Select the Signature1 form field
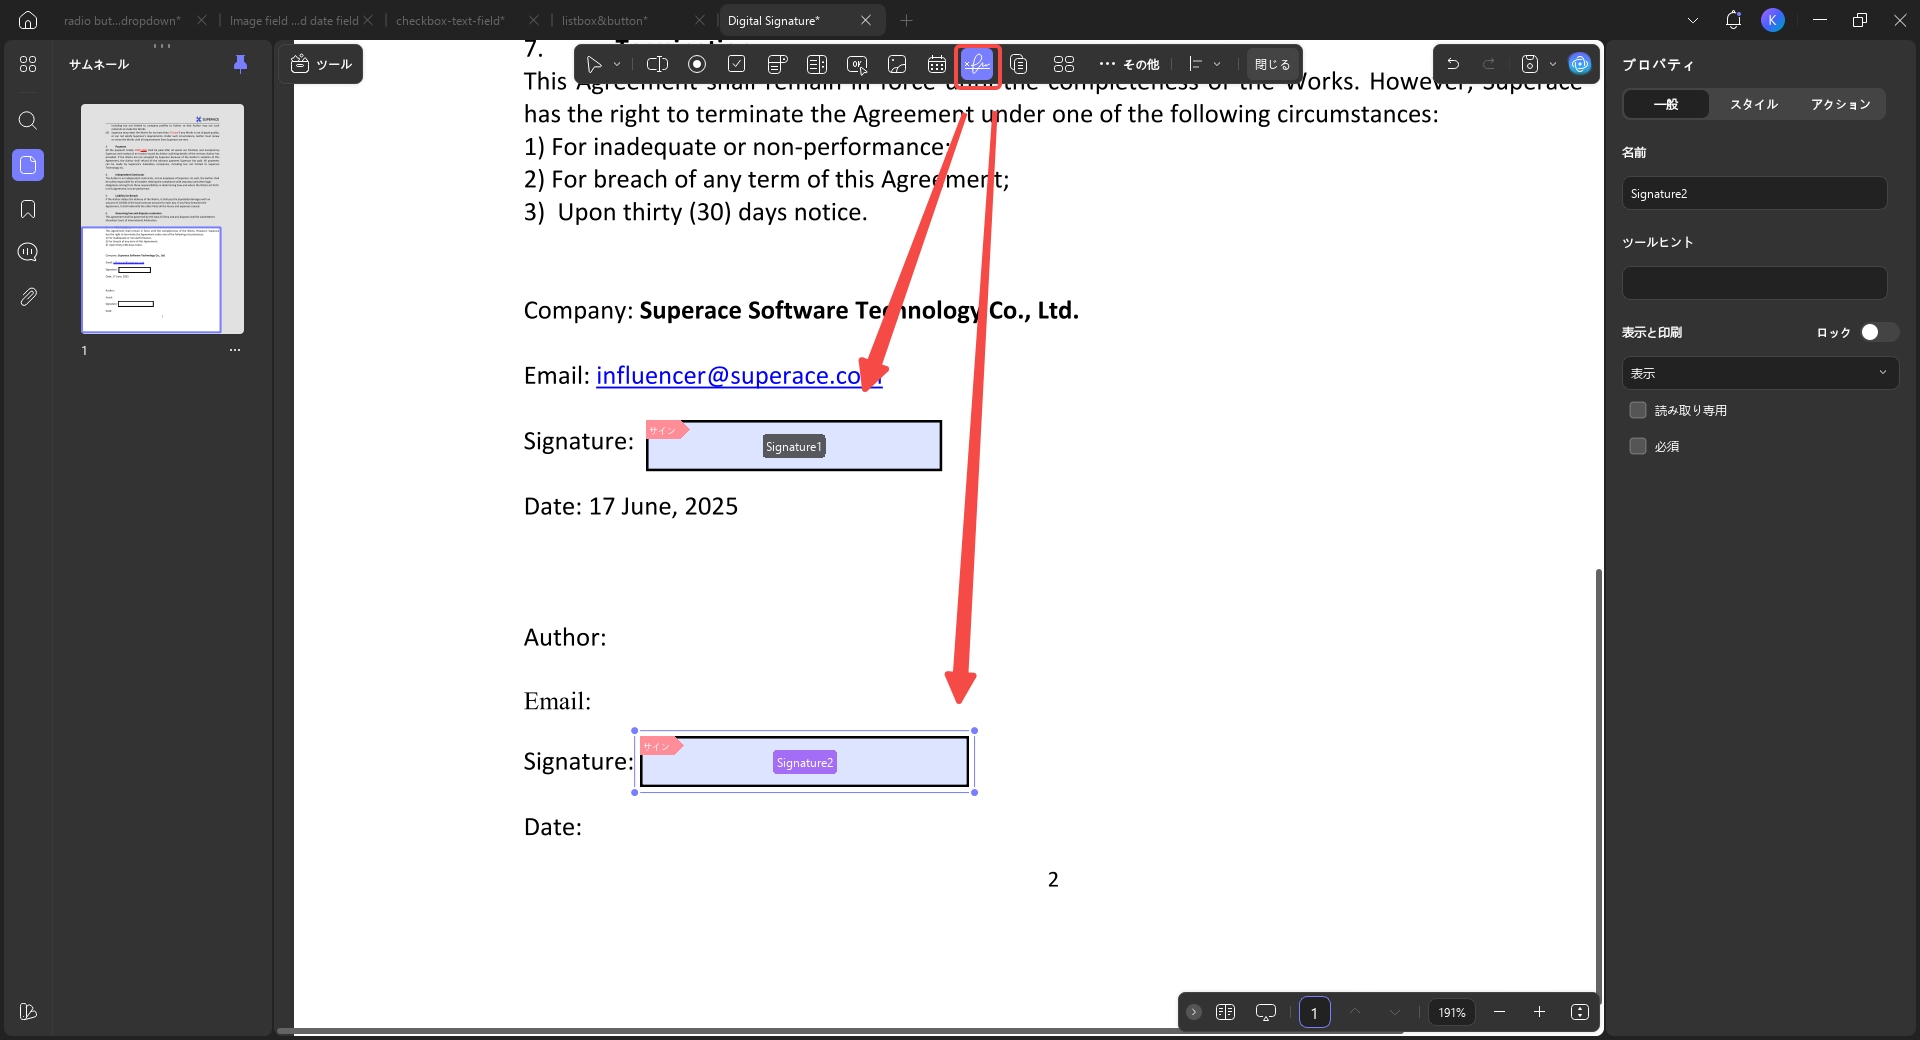Image resolution: width=1920 pixels, height=1040 pixels. coord(794,446)
